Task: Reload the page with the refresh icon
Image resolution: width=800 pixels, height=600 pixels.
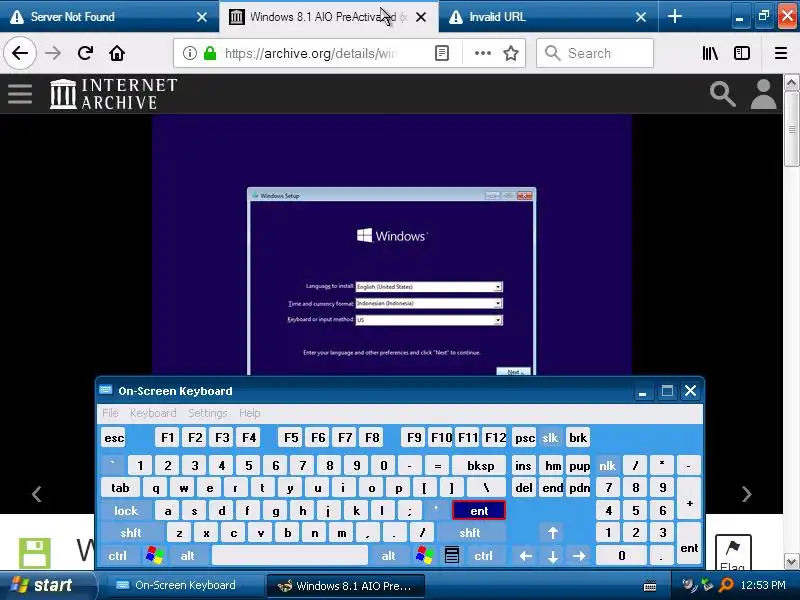Action: click(85, 53)
